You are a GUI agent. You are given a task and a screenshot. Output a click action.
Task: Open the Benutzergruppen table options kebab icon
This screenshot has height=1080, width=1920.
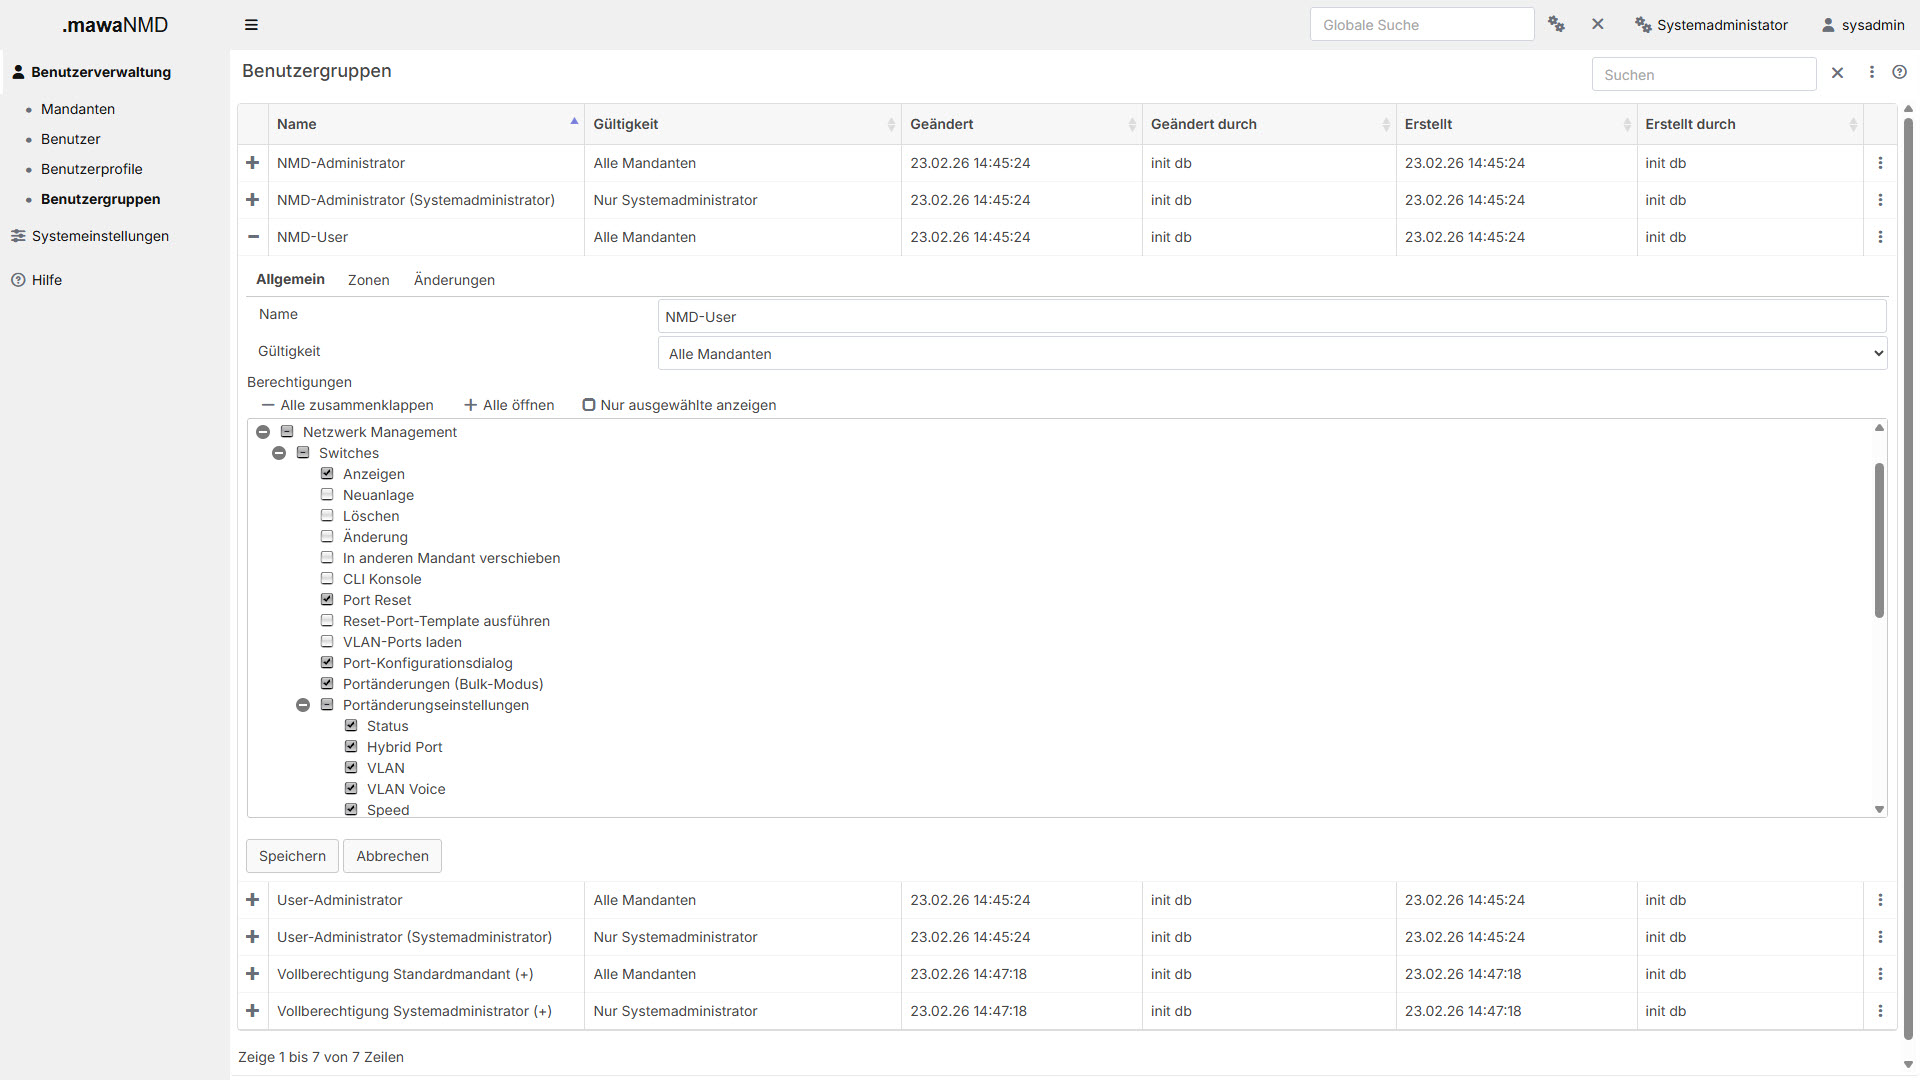click(x=1872, y=72)
